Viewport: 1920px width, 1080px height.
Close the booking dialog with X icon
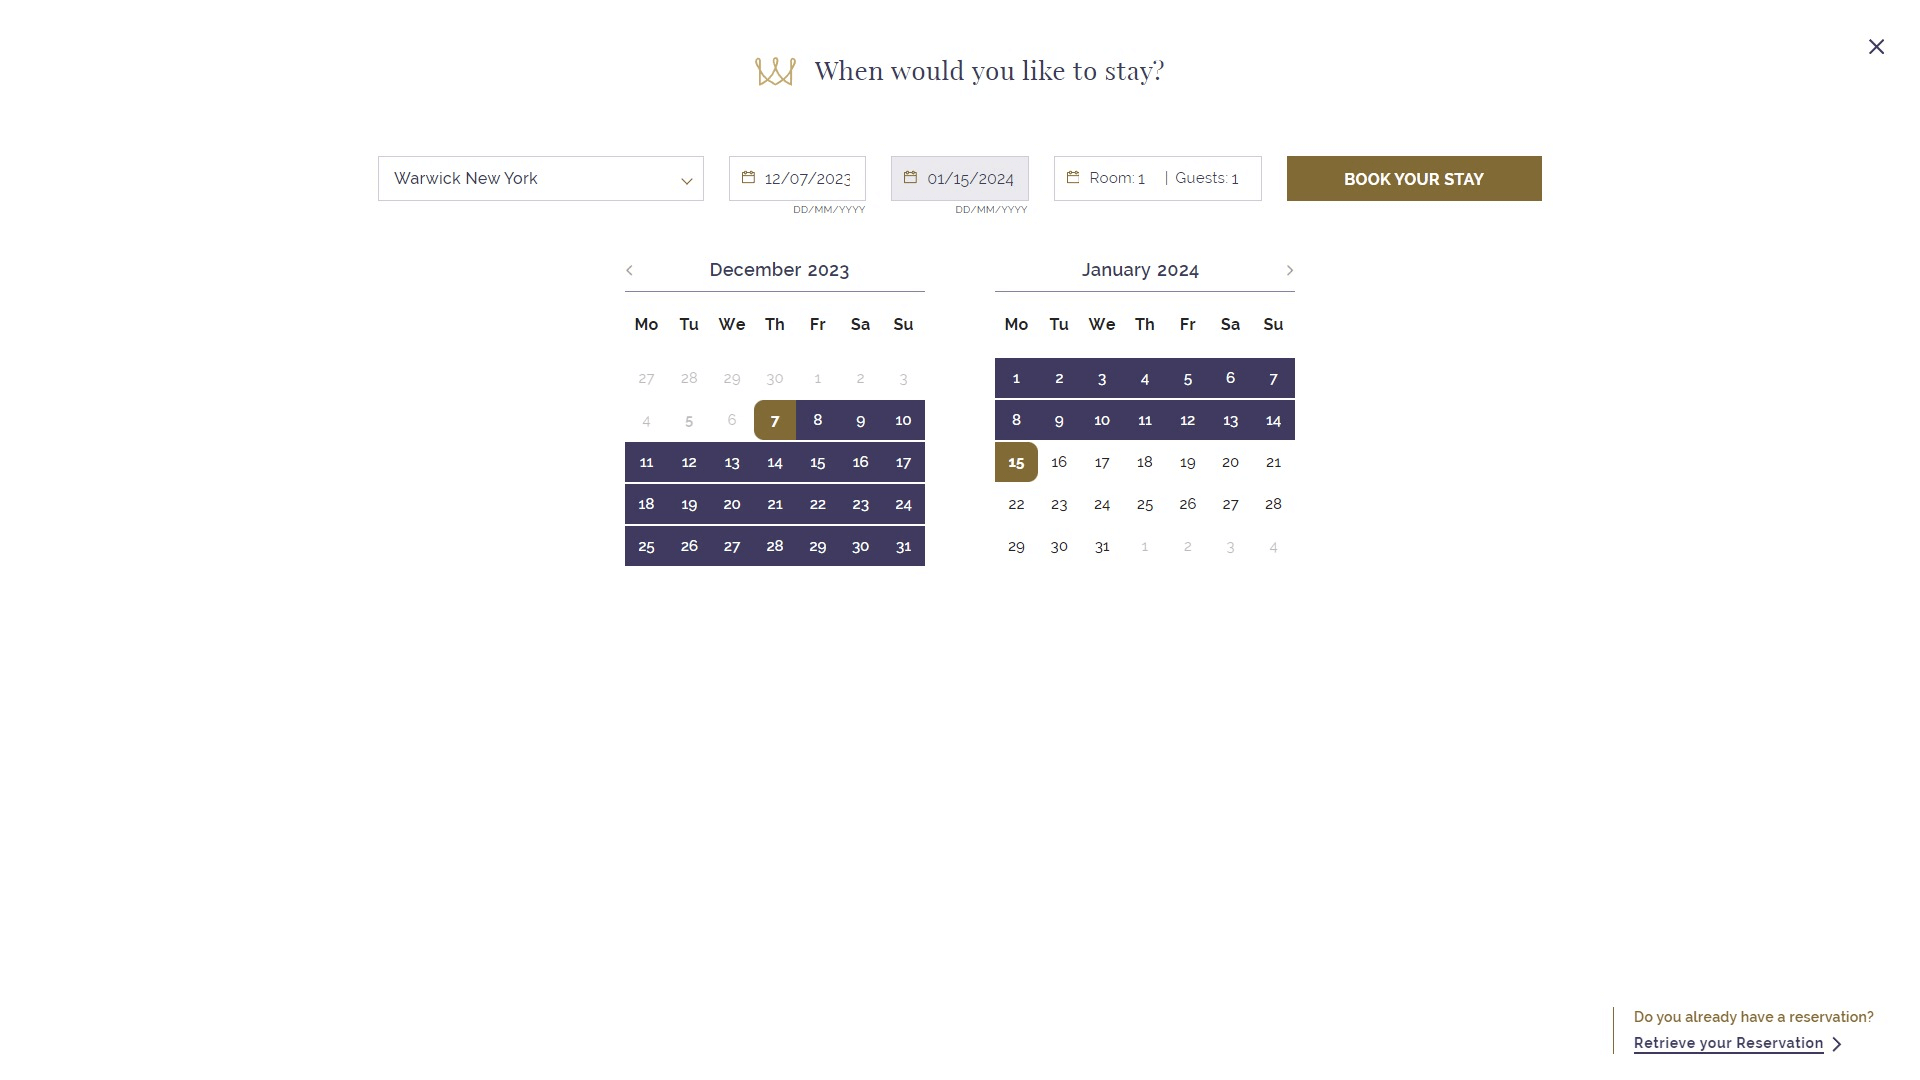pyautogui.click(x=1876, y=47)
